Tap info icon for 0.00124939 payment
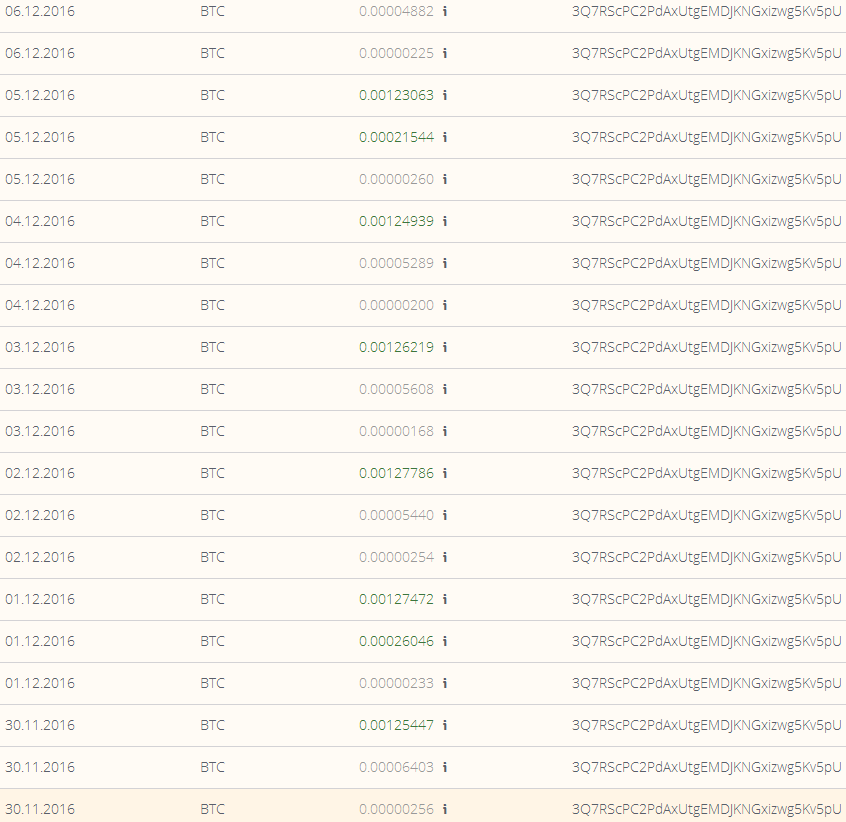The width and height of the screenshot is (846, 822). click(445, 221)
